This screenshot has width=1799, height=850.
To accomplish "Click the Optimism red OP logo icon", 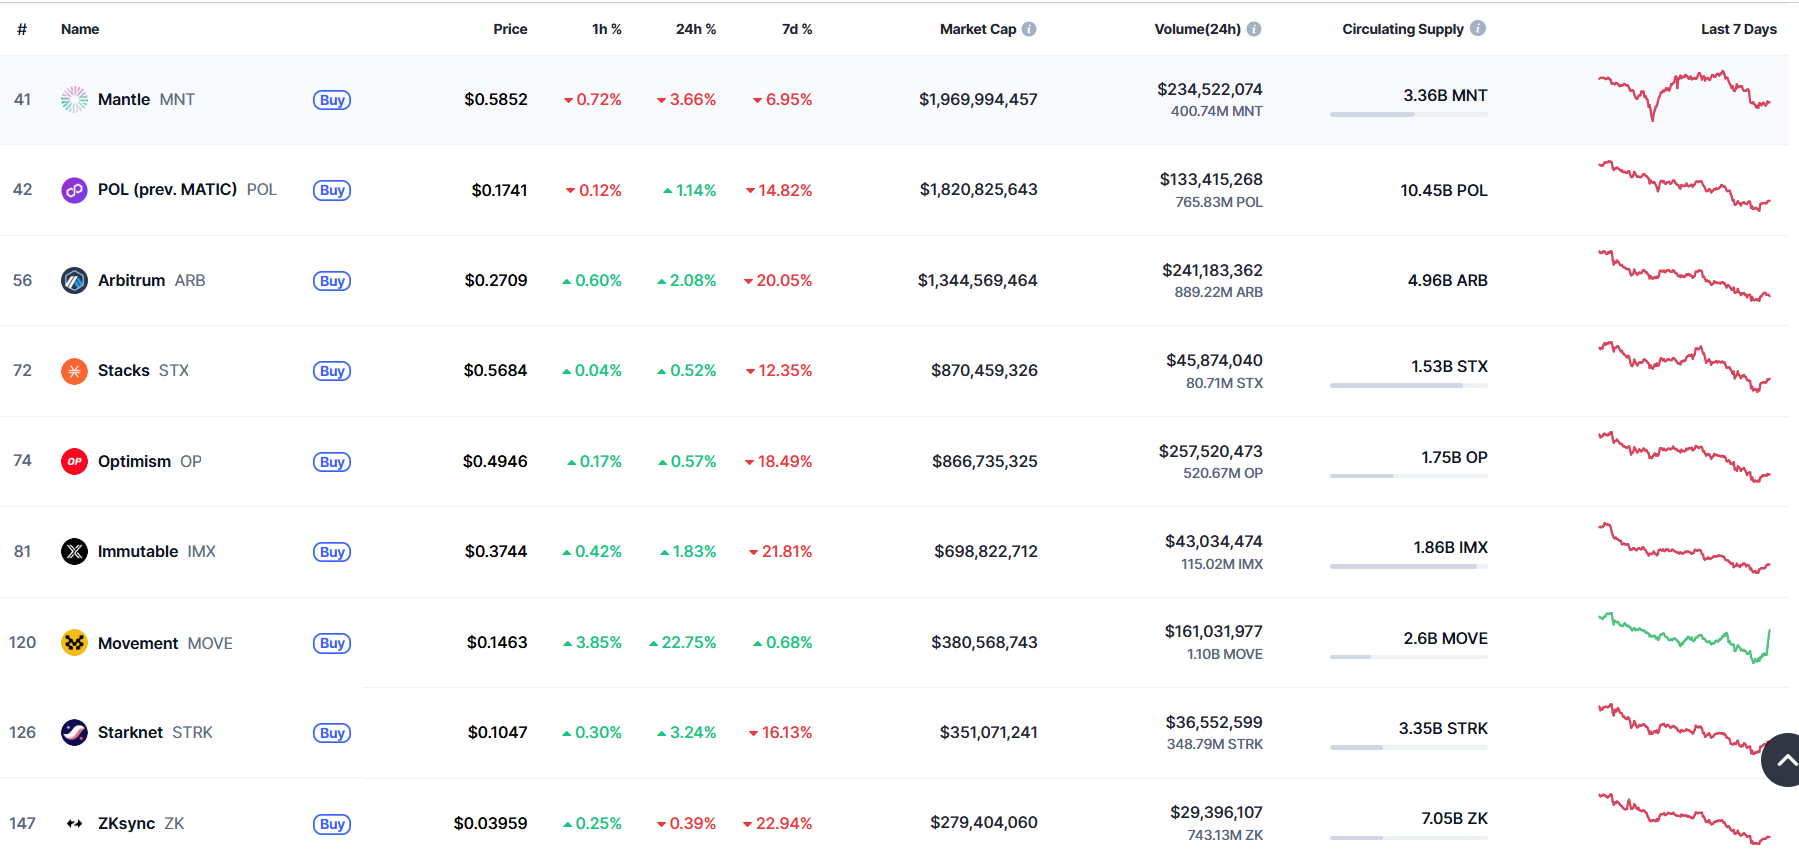I will [74, 461].
